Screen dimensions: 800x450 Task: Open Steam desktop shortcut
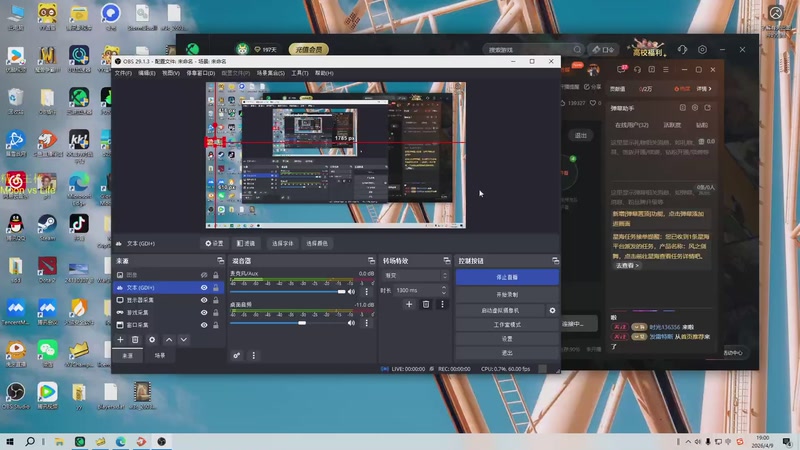pyautogui.click(x=47, y=228)
